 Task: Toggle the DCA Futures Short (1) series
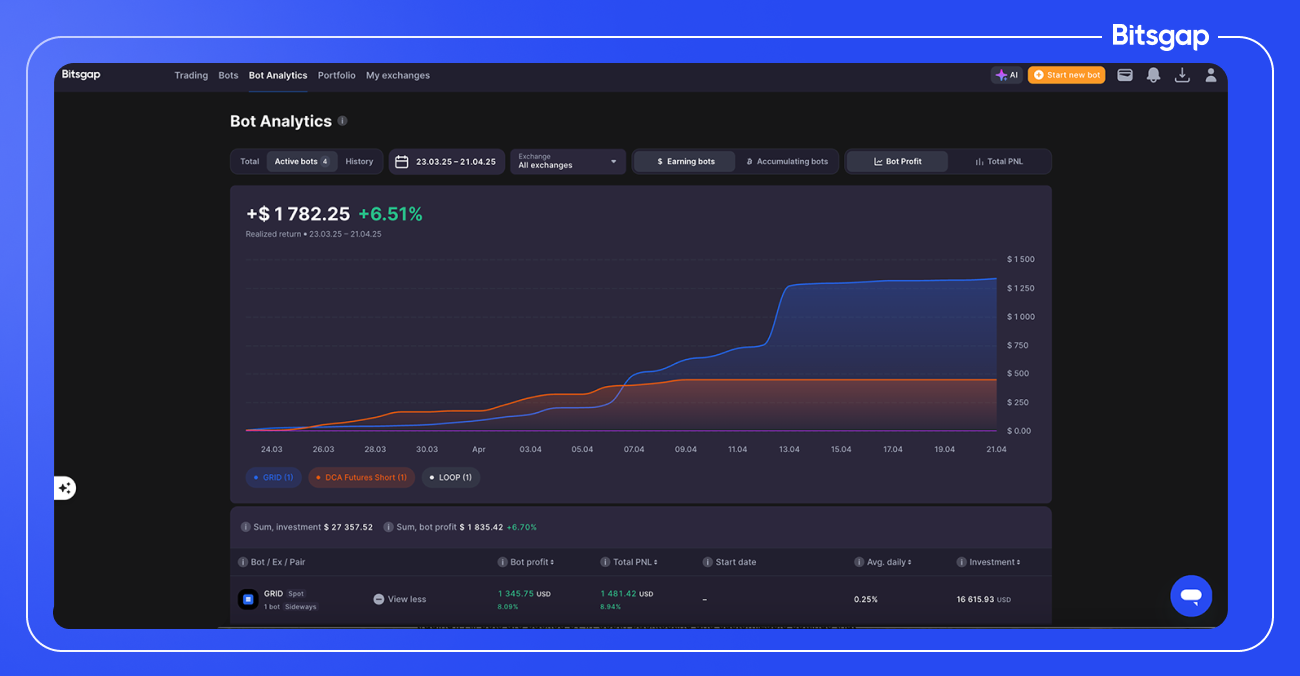(x=361, y=478)
